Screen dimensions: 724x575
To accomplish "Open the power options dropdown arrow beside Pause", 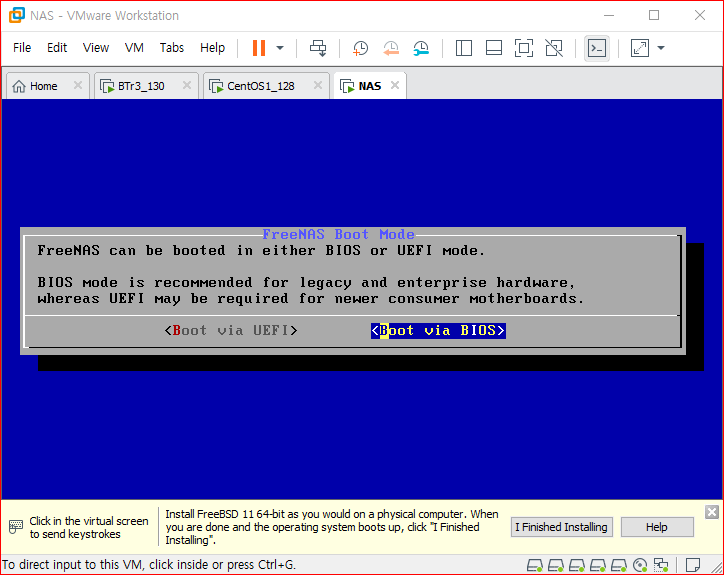I will 280,48.
